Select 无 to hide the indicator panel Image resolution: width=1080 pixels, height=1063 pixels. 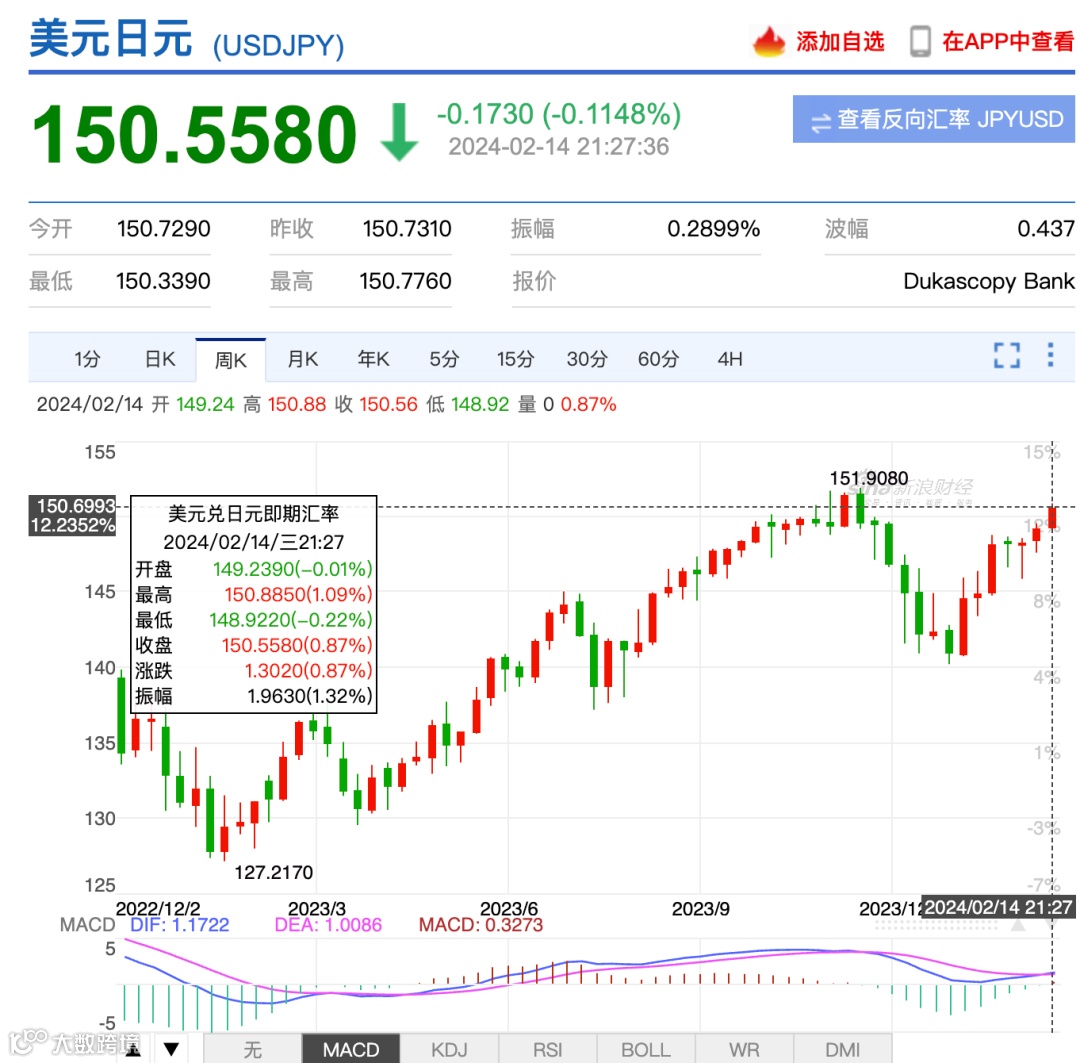pos(253,1049)
